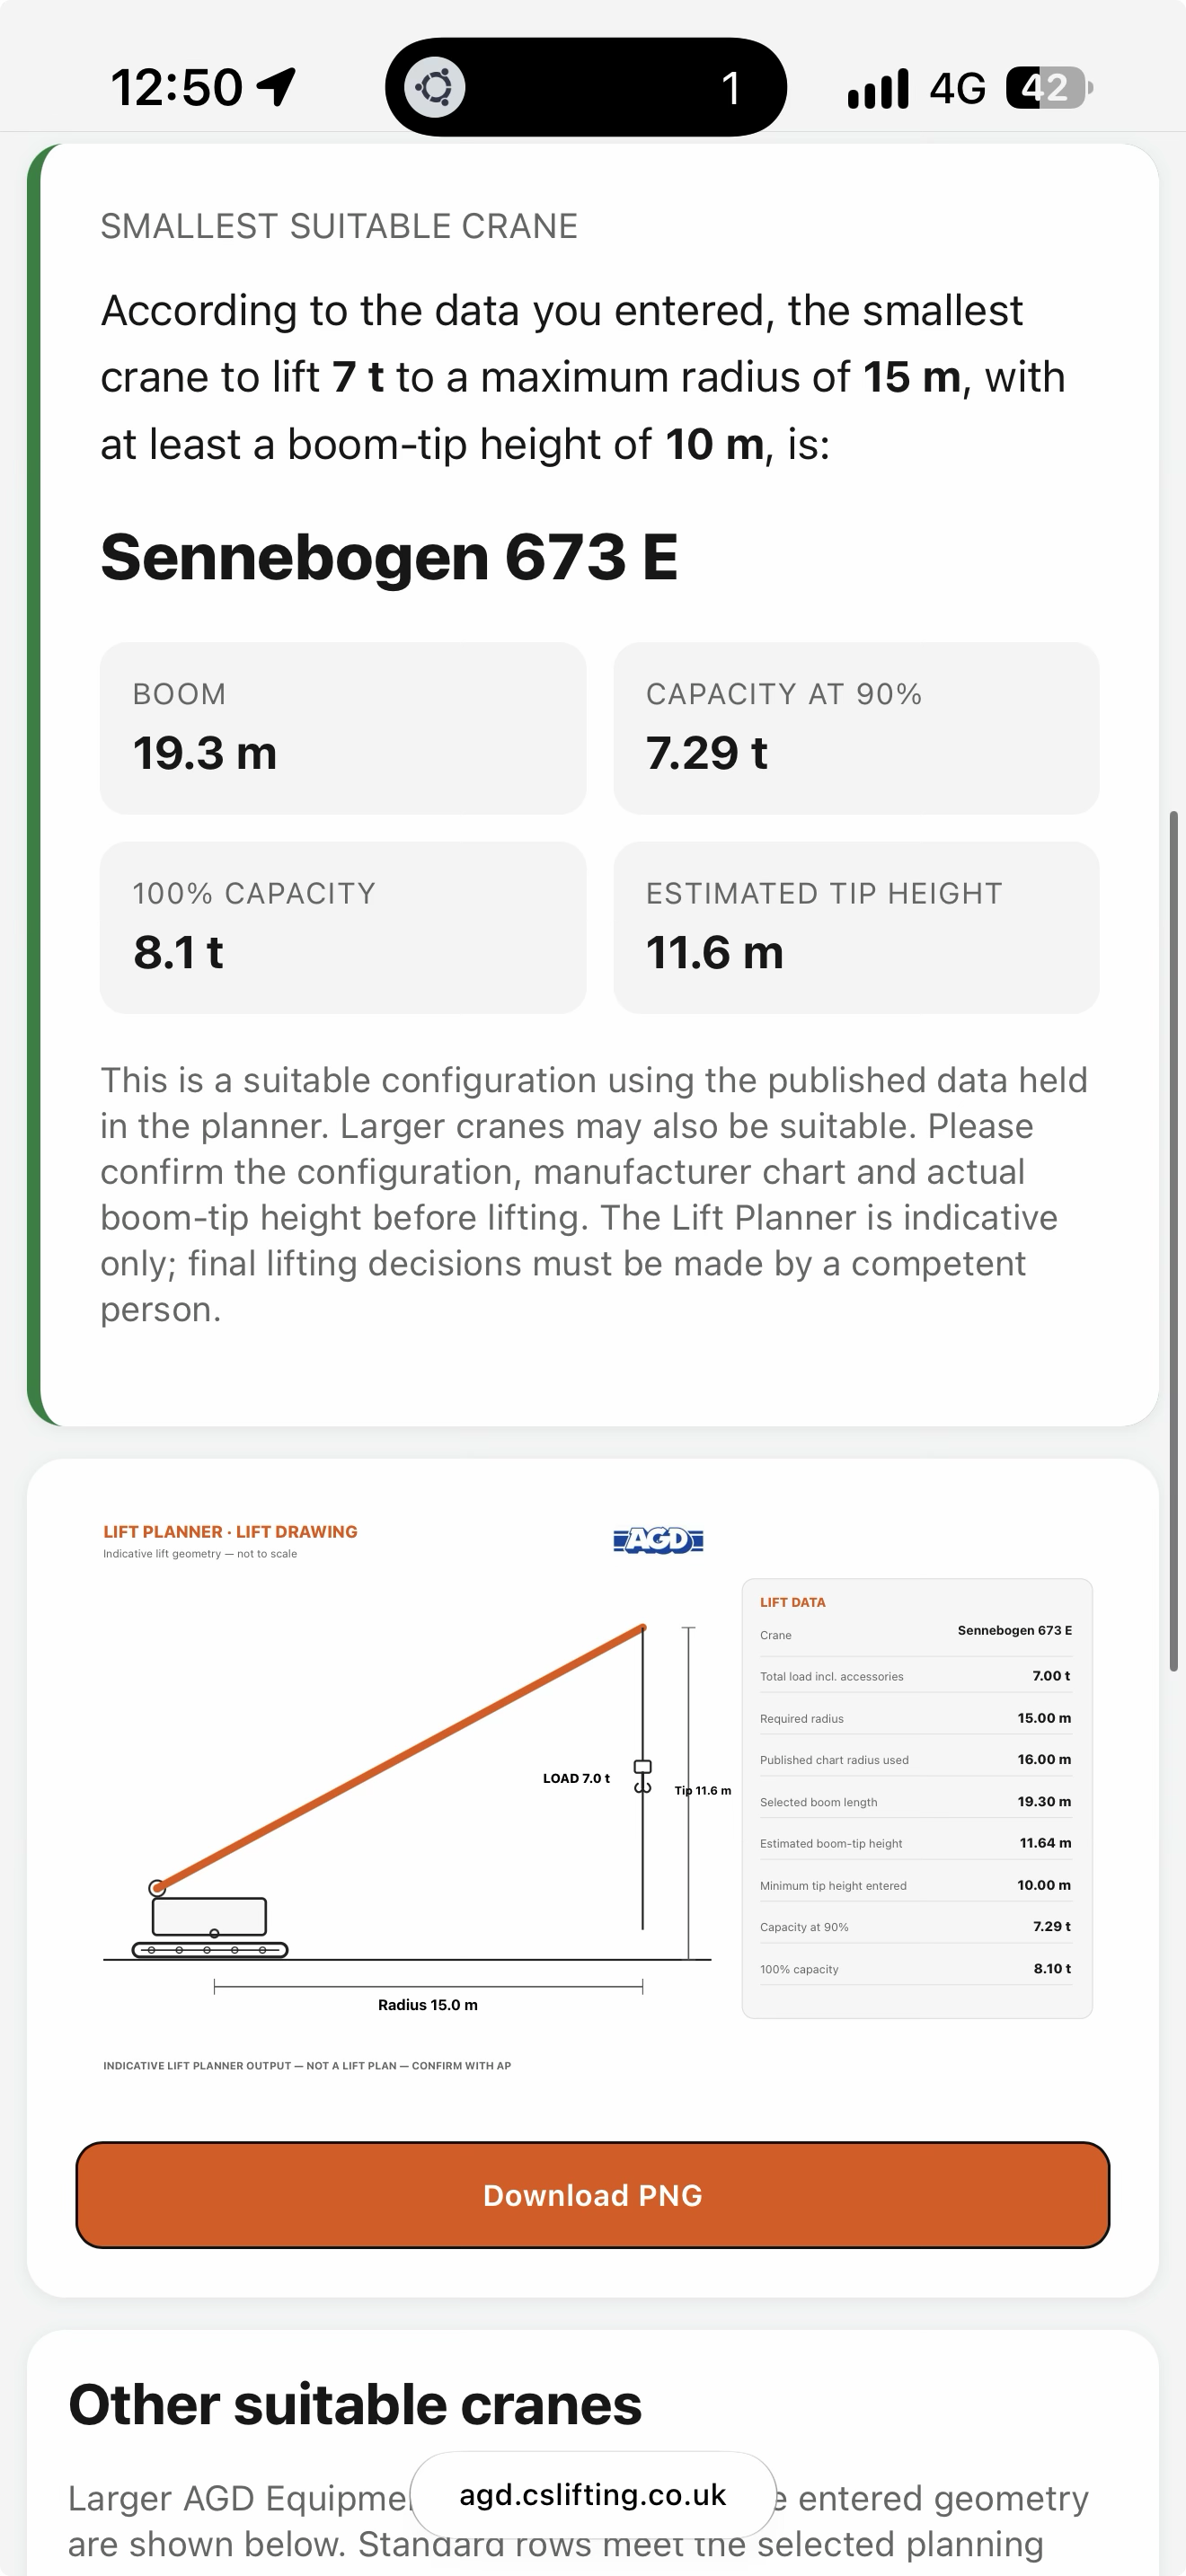This screenshot has height=2576, width=1186.
Task: Tap the Sennebogen 673 E crane heading
Action: 389,557
